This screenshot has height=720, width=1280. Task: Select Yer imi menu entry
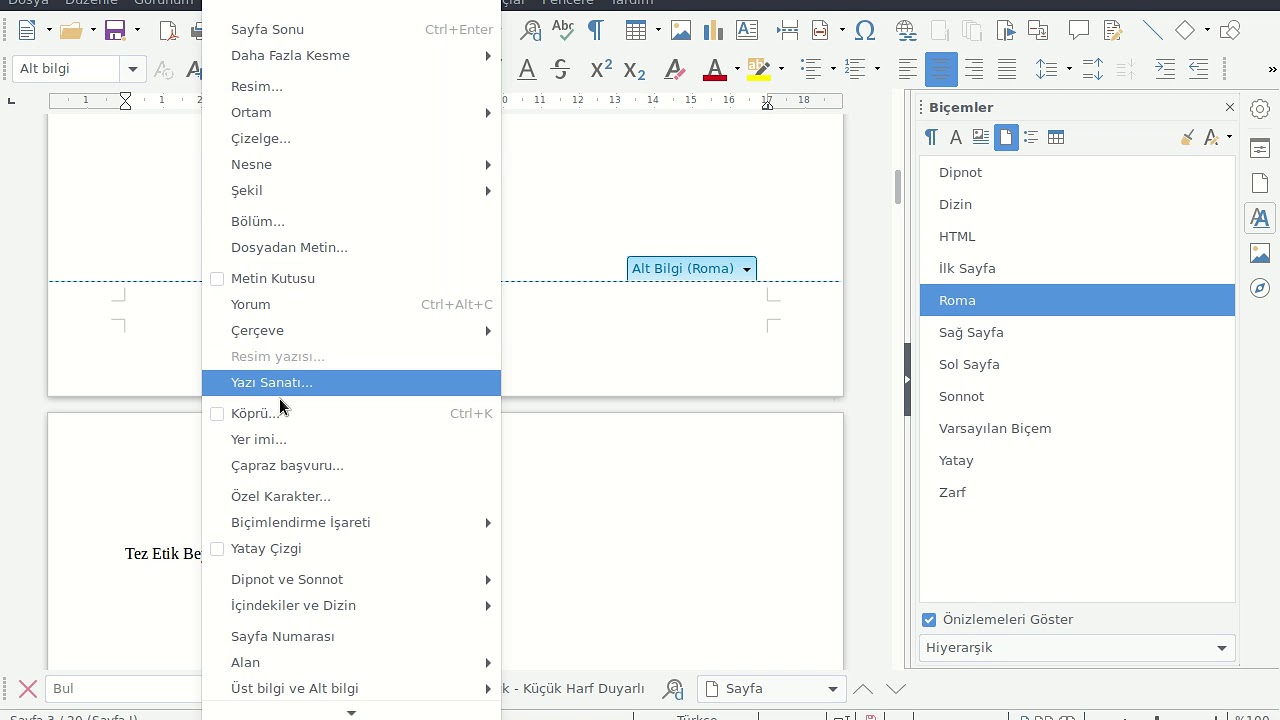click(x=351, y=439)
